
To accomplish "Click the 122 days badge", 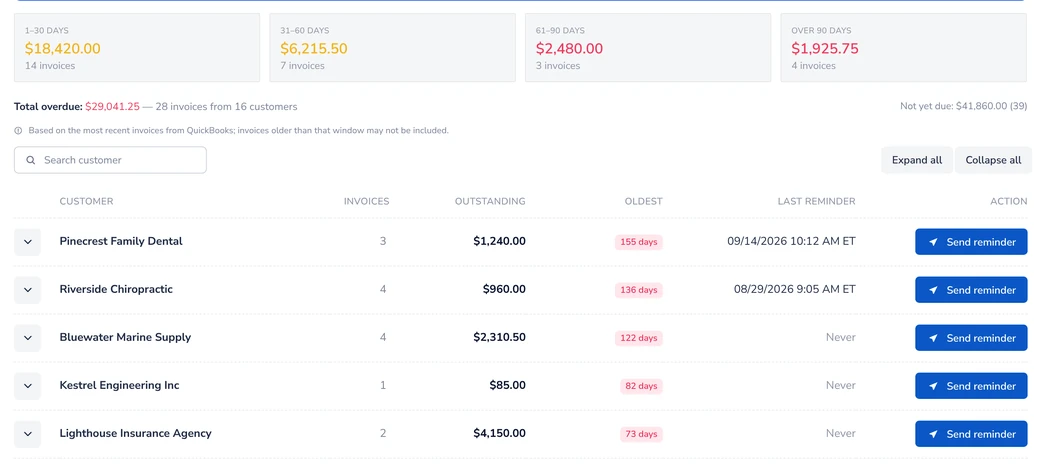I will [639, 338].
